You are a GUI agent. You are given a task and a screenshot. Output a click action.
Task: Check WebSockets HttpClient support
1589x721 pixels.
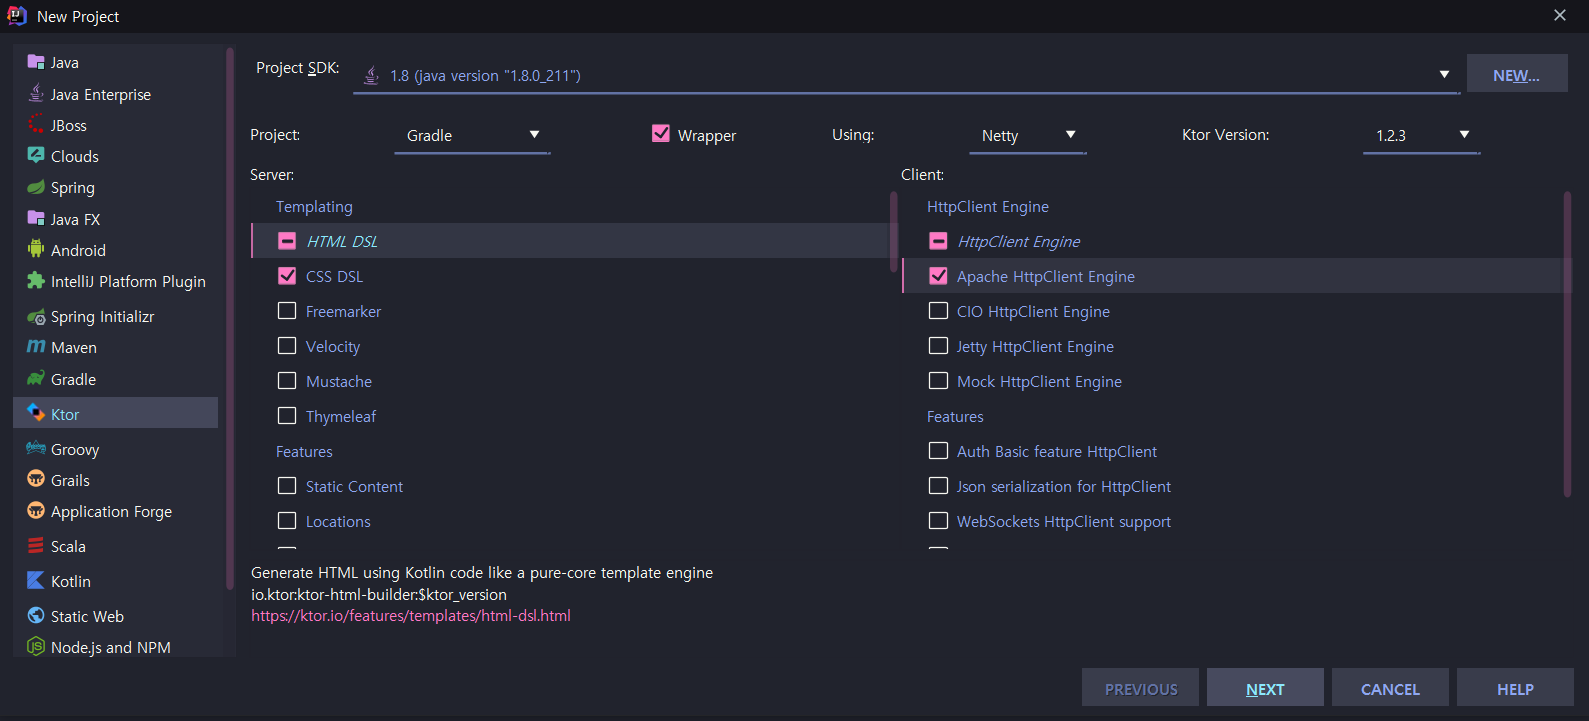click(x=938, y=521)
